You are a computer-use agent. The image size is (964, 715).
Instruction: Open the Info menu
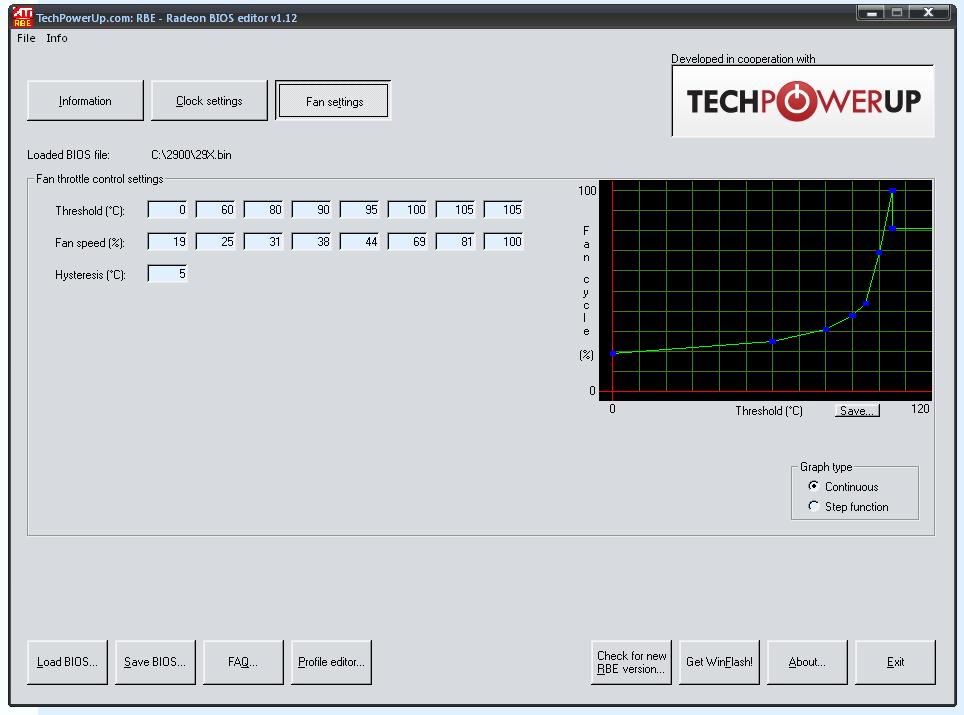[x=57, y=38]
